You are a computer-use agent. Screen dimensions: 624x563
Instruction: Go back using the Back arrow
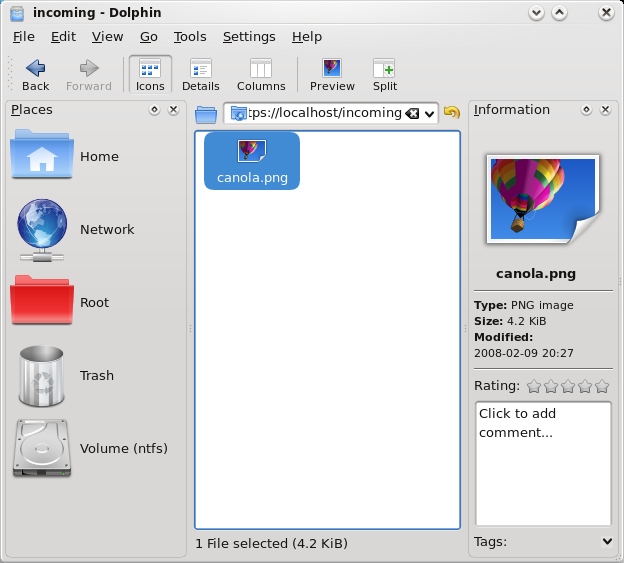(35, 75)
